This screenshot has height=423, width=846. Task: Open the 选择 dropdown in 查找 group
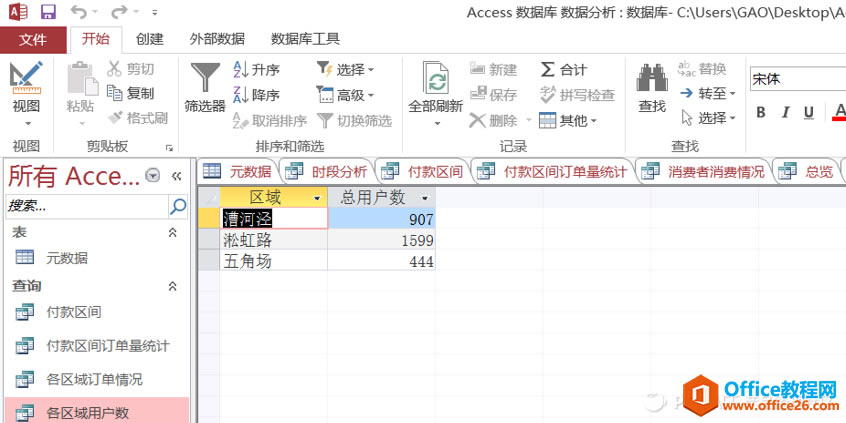tap(708, 118)
